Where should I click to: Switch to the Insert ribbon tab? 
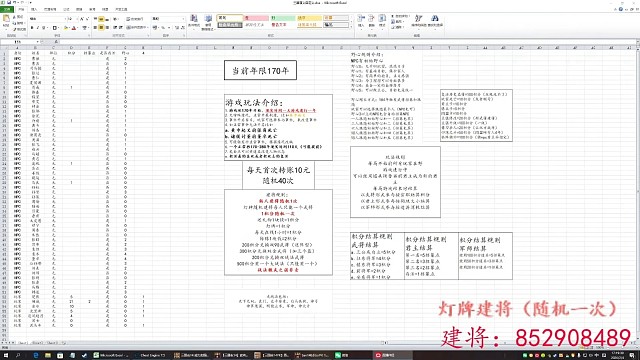coord(34,9)
